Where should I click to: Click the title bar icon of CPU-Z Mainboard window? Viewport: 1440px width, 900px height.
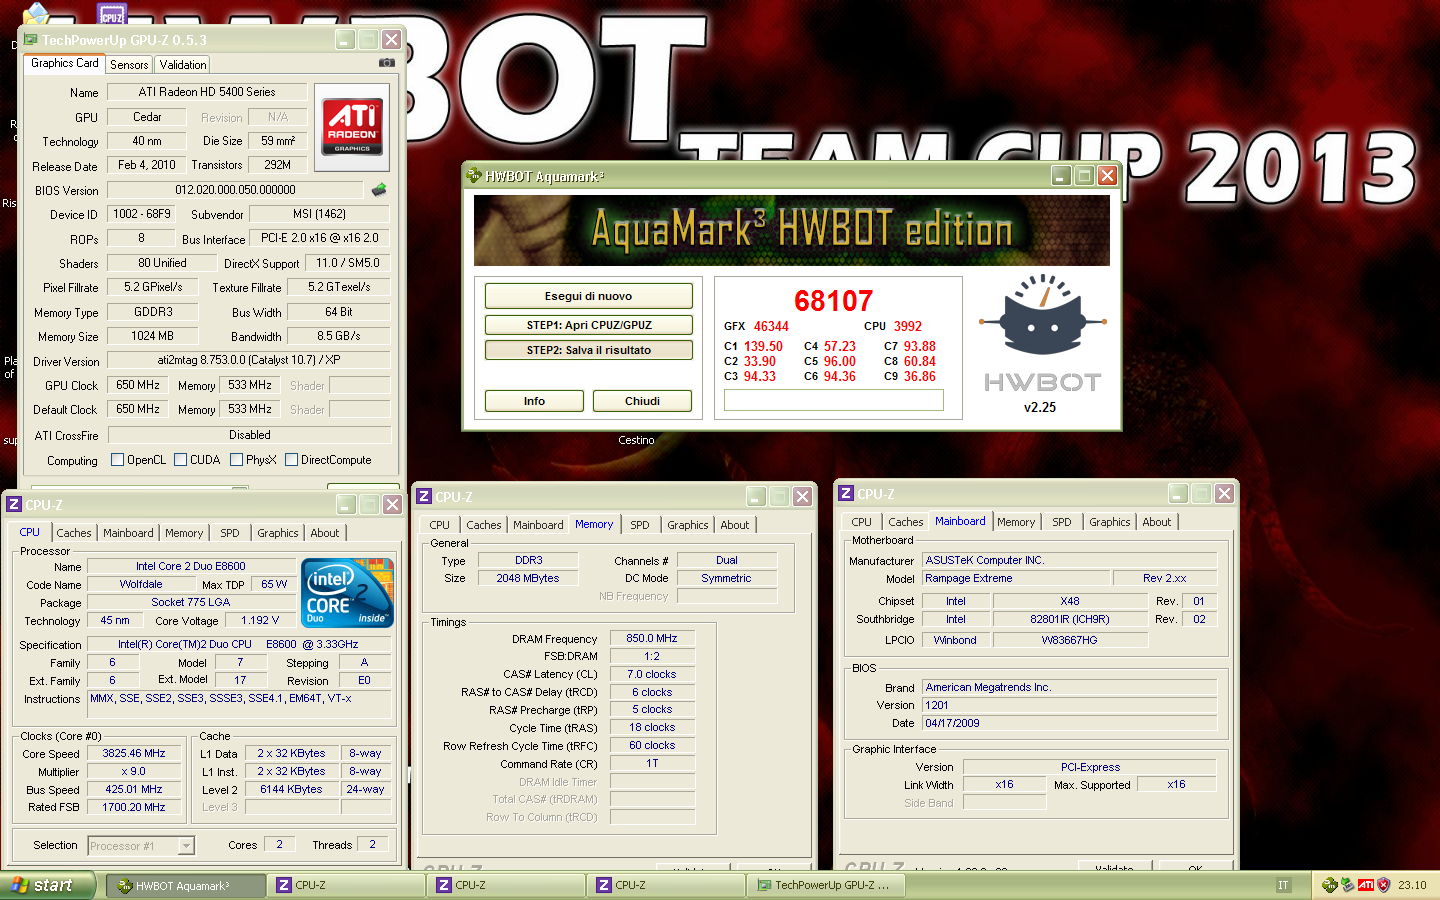click(846, 493)
